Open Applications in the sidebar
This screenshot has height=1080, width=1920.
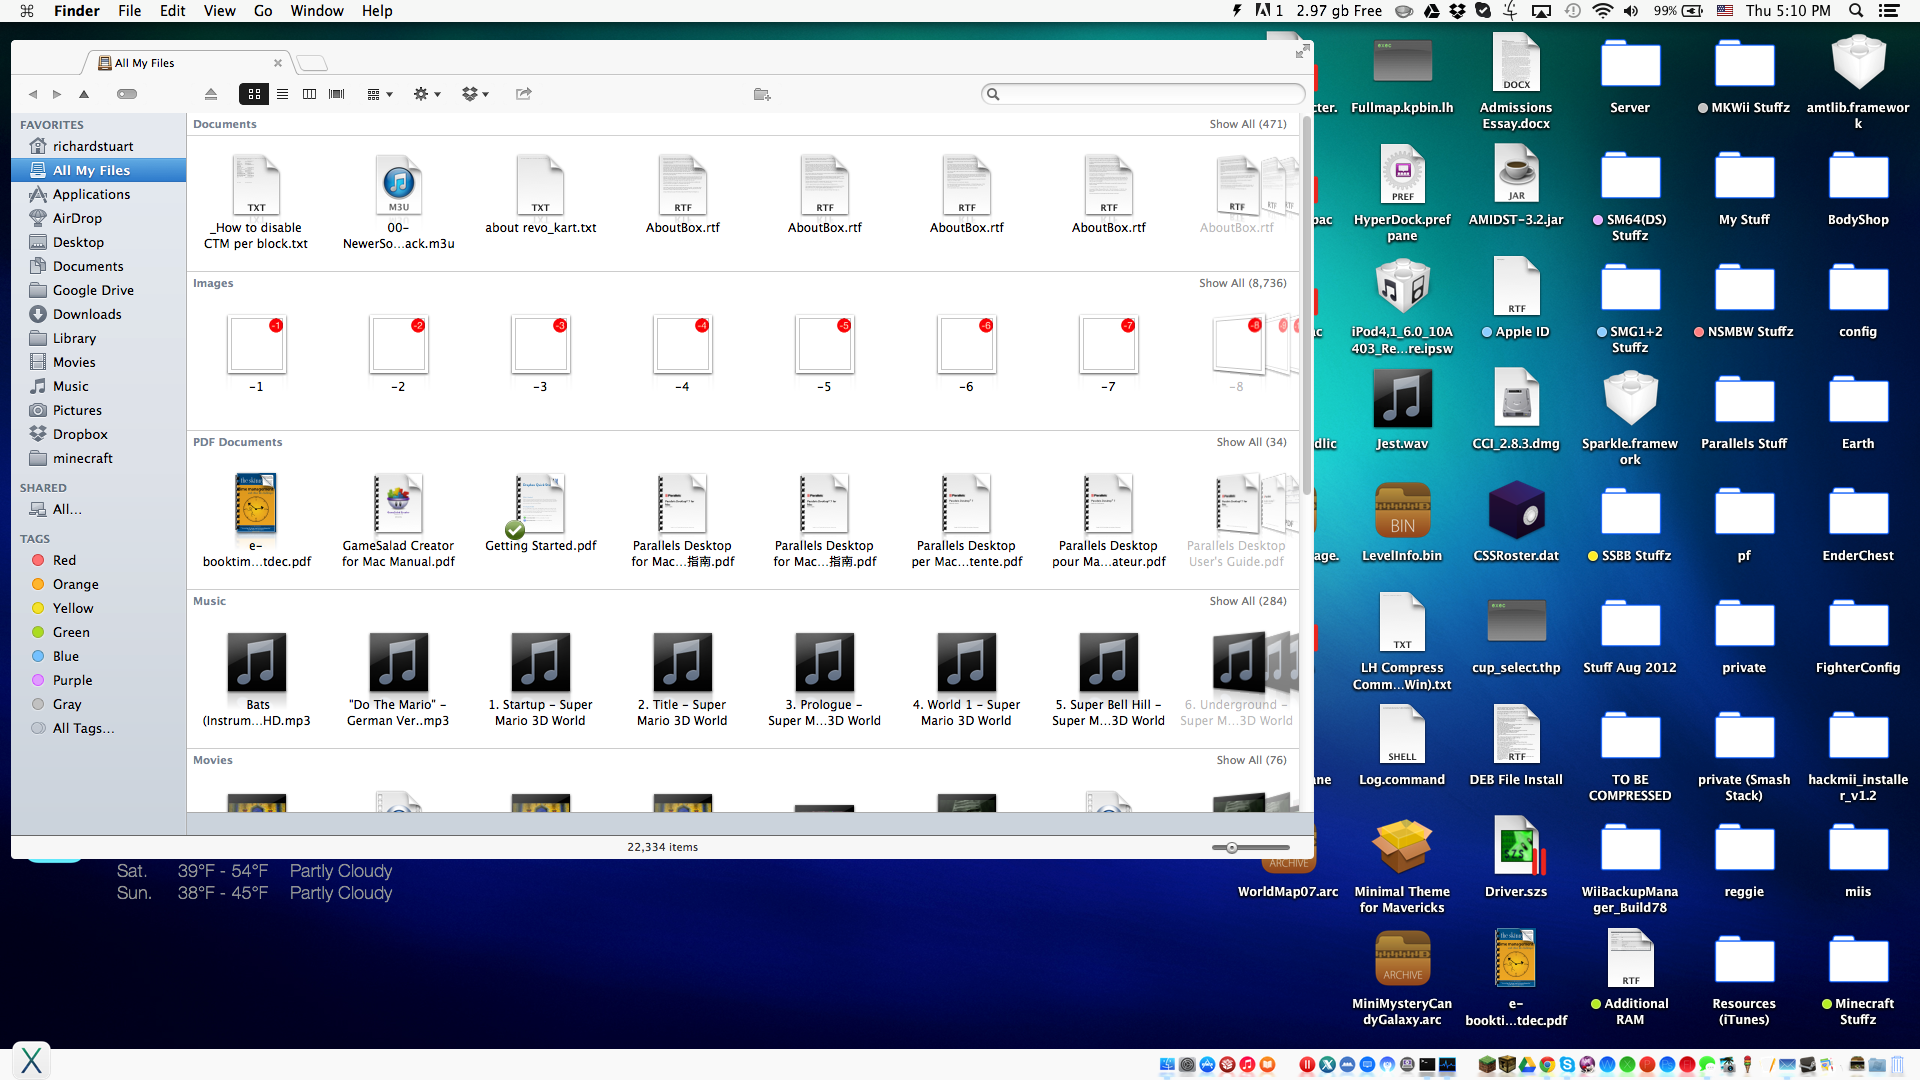91,194
